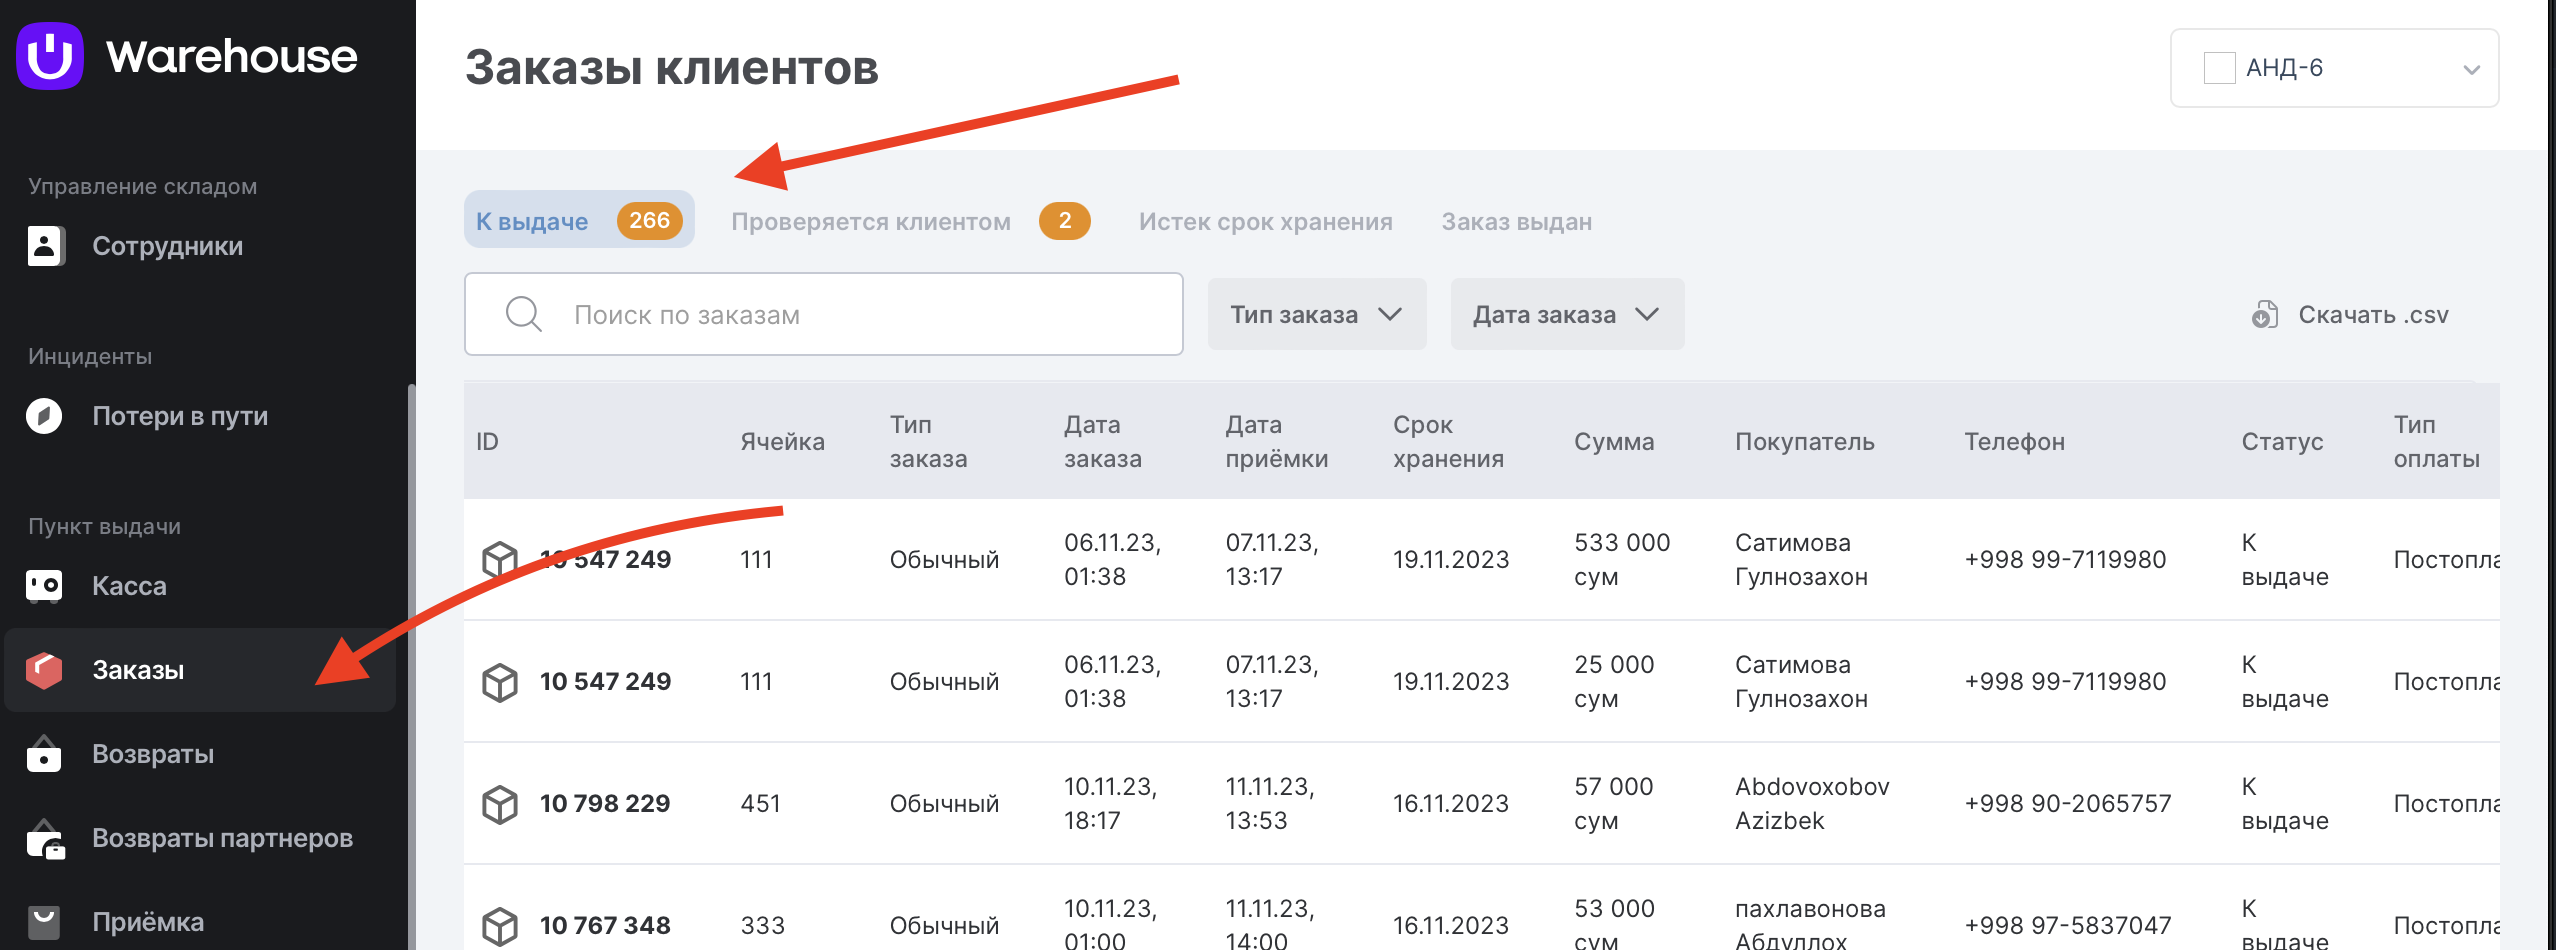Viewport: 2556px width, 950px height.
Task: Open Потери в пути via its compass icon
Action: (44, 416)
